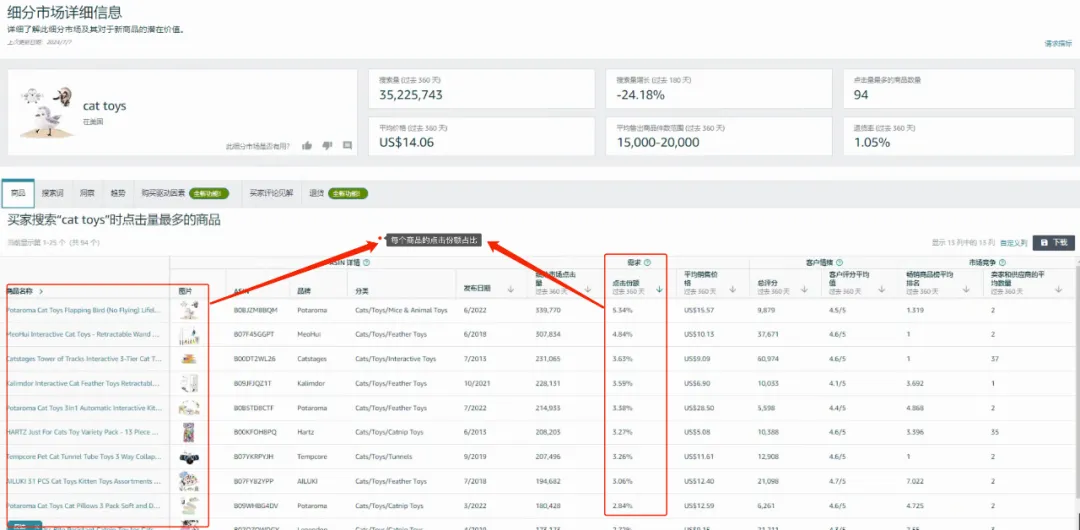Click AILUKI assortment product thumbnail
The image size is (1080, 530).
189,481
